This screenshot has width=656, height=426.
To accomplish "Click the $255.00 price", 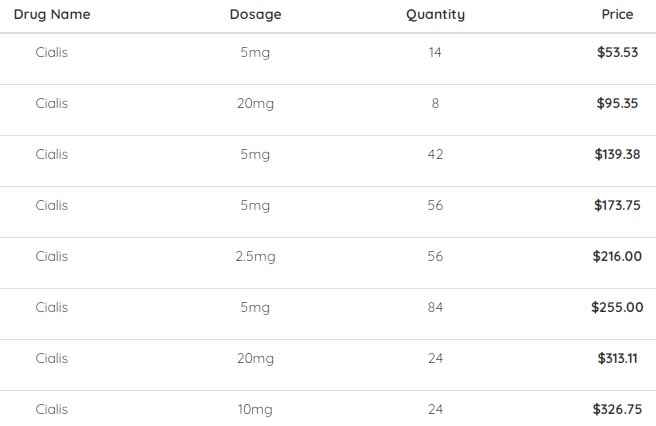I will click(617, 308).
